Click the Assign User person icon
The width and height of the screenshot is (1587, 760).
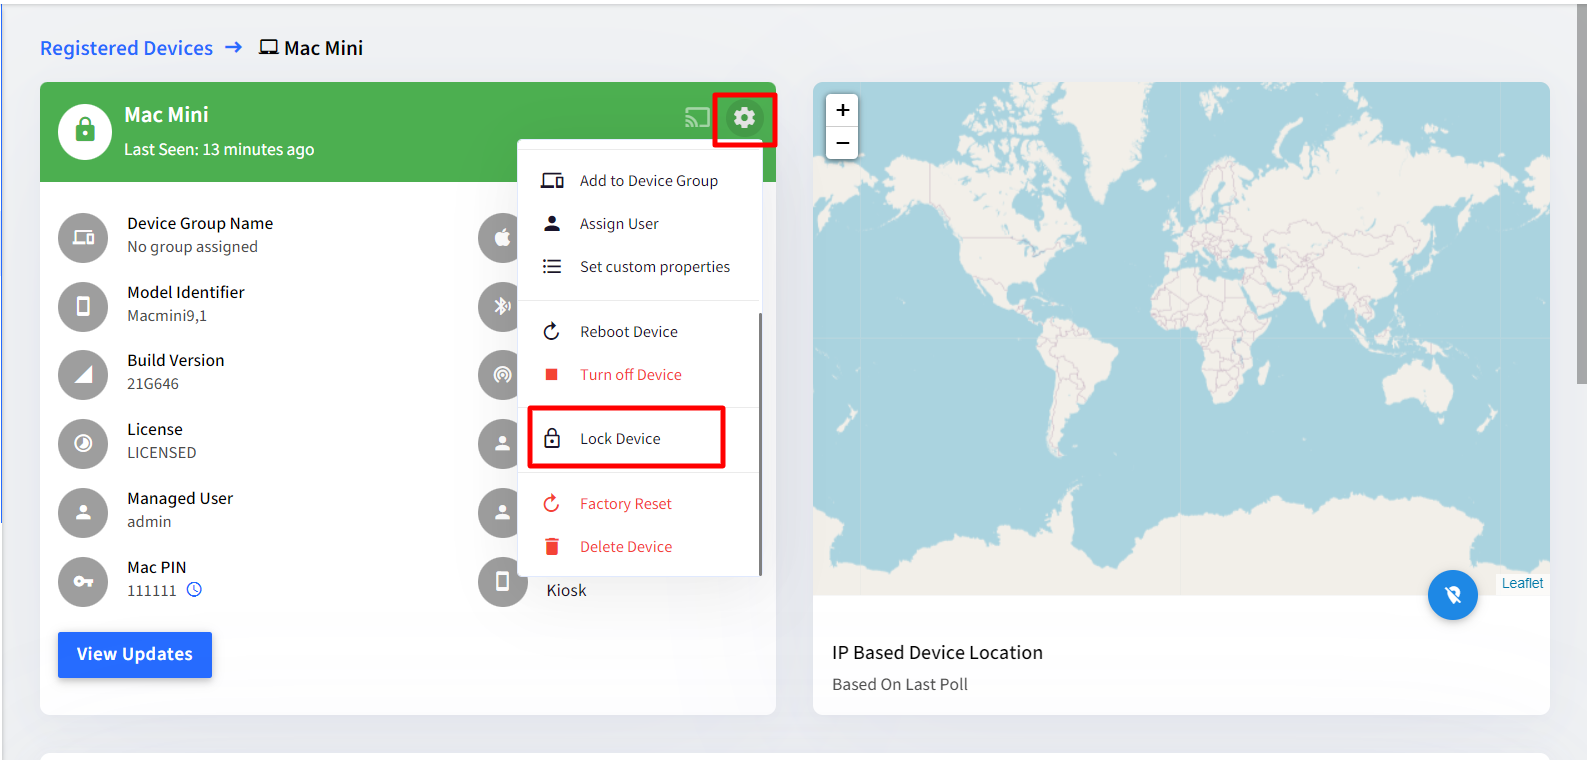(552, 224)
